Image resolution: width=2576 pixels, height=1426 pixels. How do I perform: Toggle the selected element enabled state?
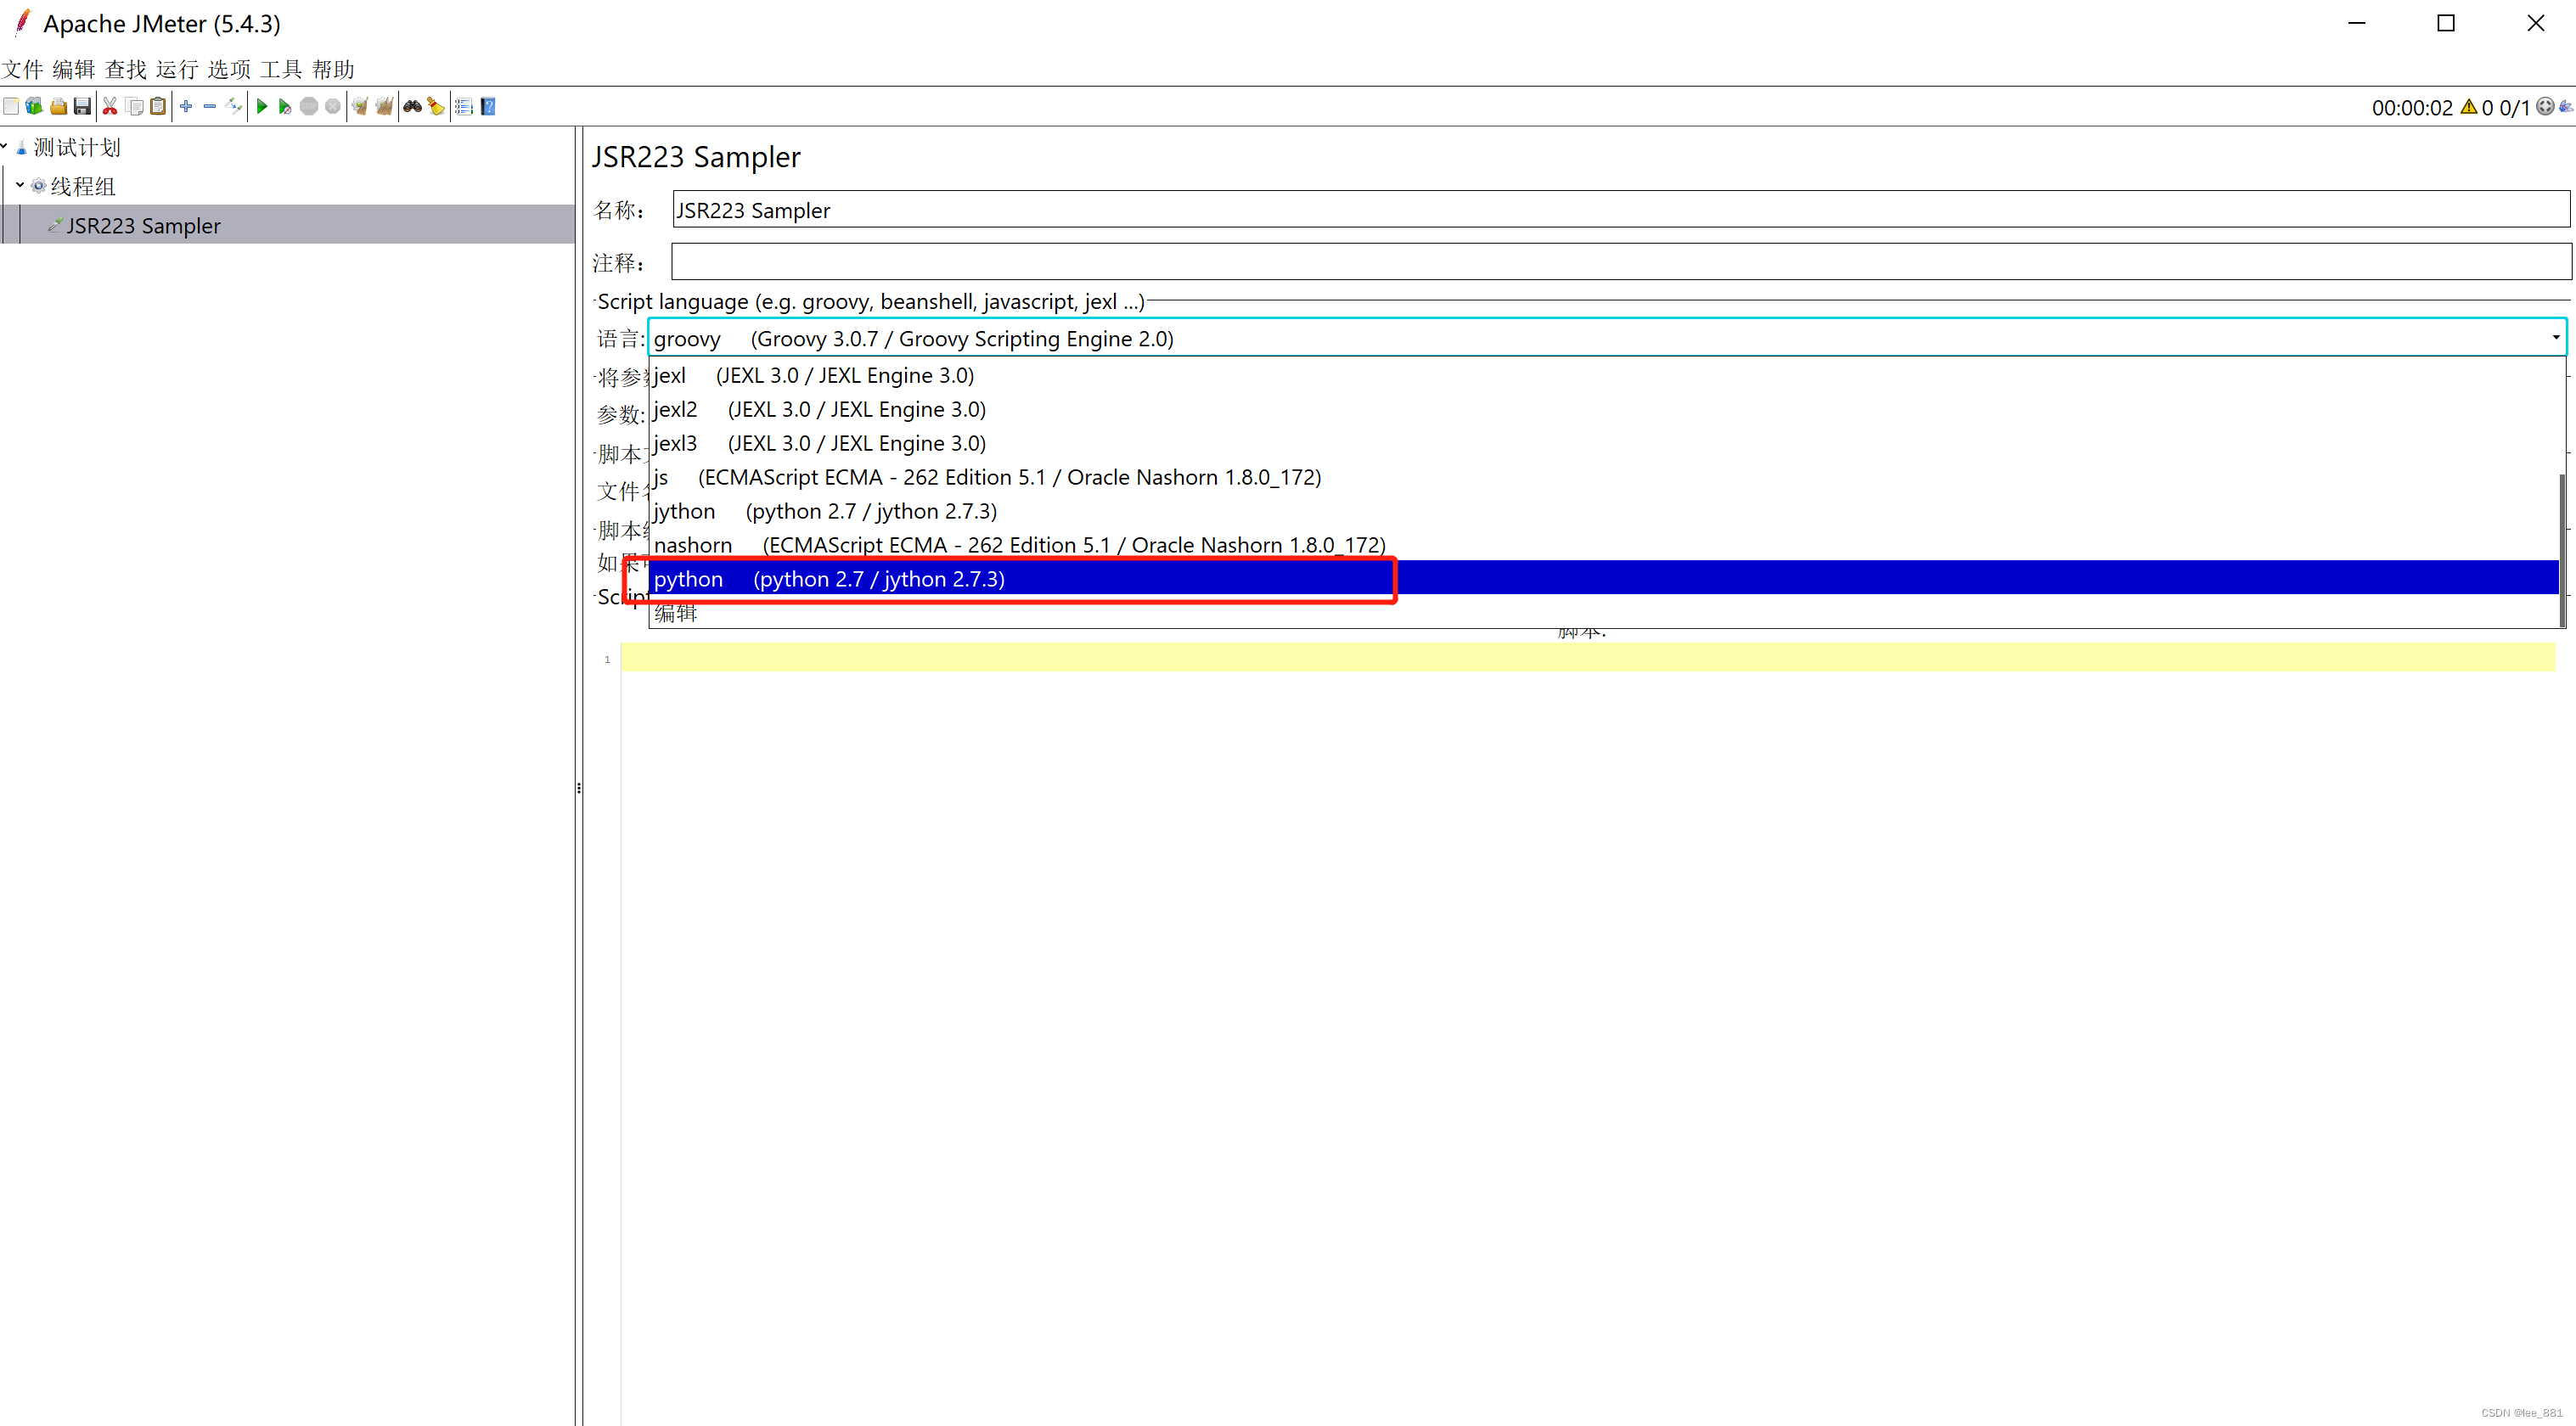[234, 106]
